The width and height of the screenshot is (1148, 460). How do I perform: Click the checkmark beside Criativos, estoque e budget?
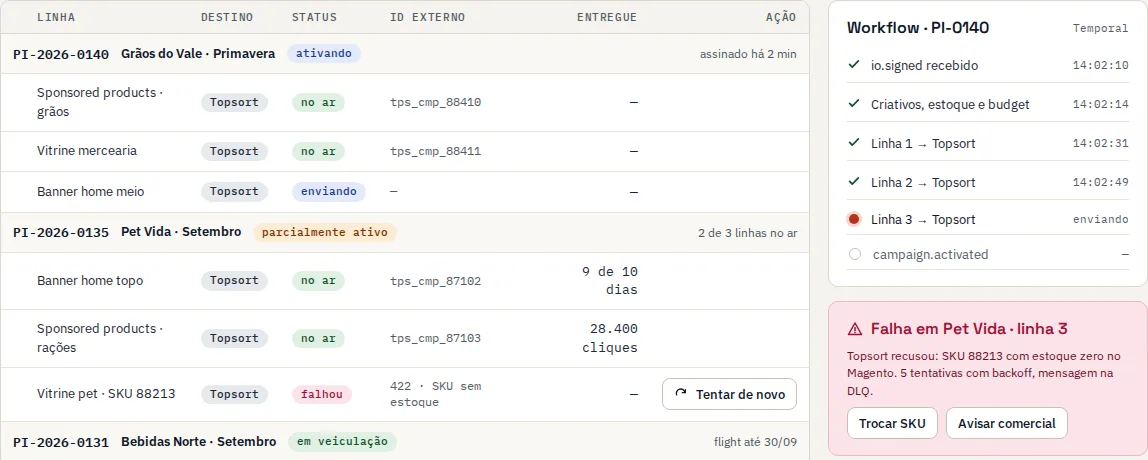[854, 104]
